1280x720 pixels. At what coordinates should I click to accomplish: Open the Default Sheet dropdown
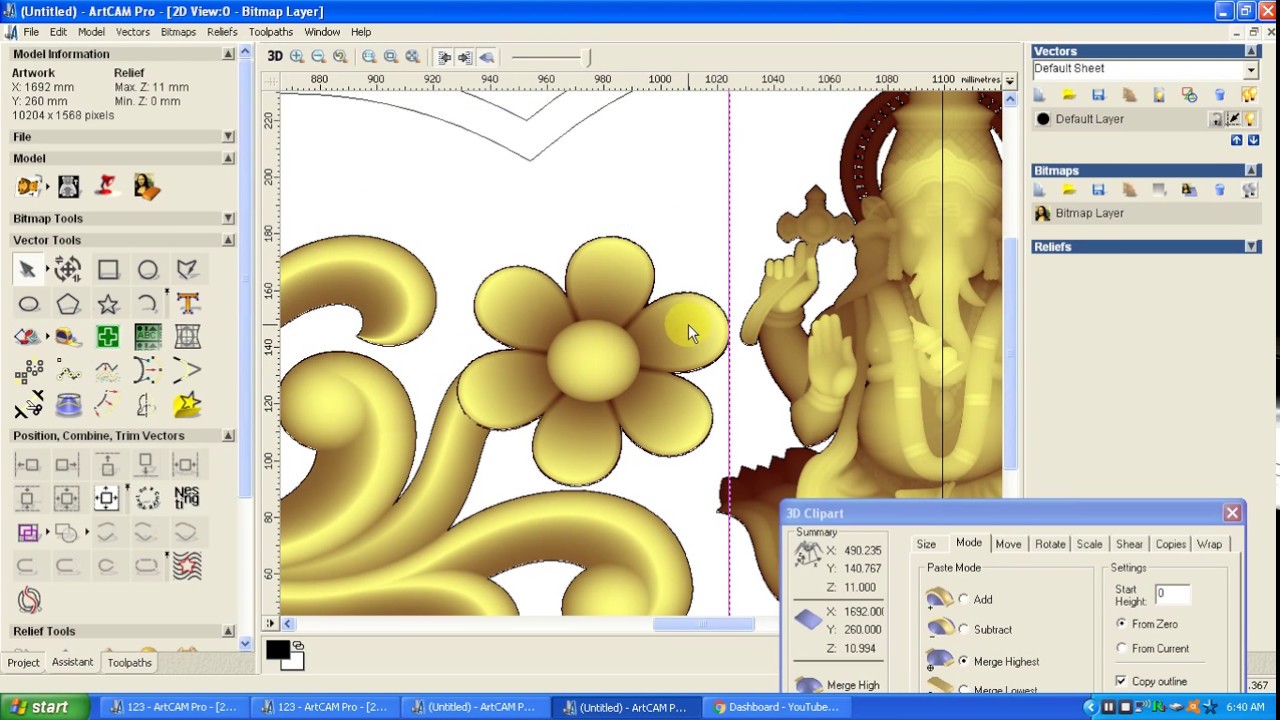click(1251, 69)
